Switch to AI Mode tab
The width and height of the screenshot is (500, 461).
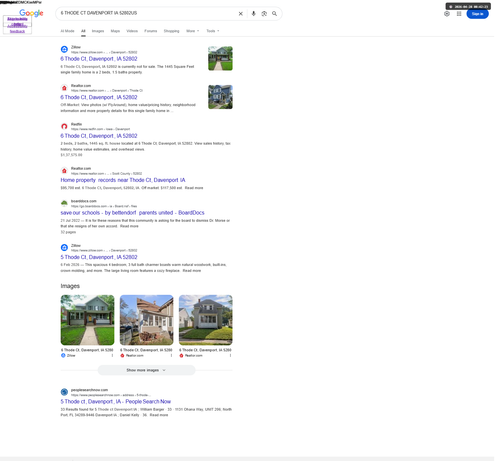tap(67, 31)
